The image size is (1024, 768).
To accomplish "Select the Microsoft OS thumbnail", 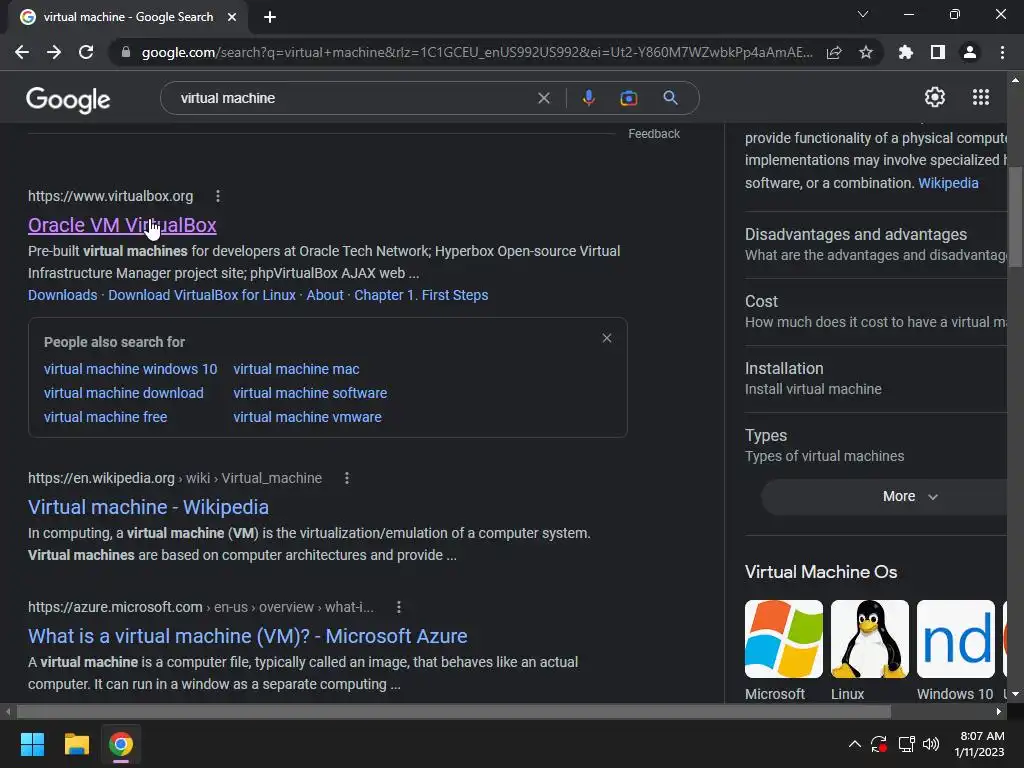I will point(784,639).
